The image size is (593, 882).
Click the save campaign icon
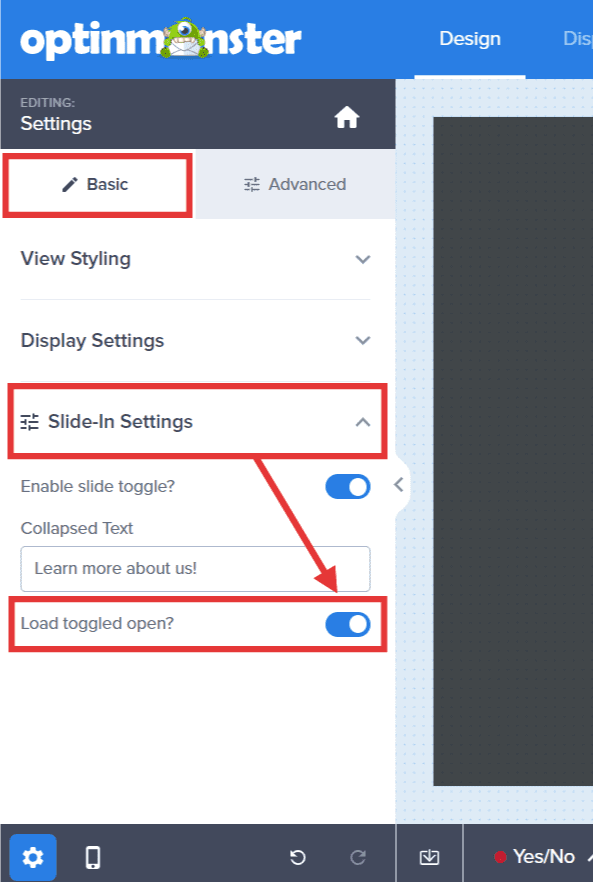(x=429, y=857)
